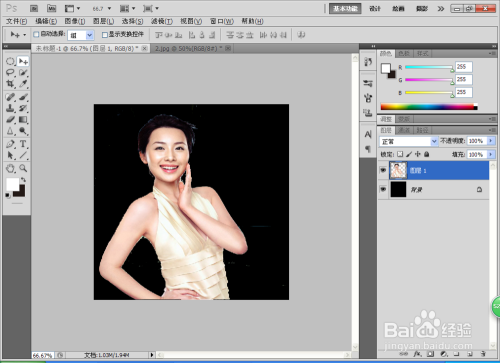Screen dimensions: 500x363
Task: Click the R channel slider
Action: (x=429, y=67)
